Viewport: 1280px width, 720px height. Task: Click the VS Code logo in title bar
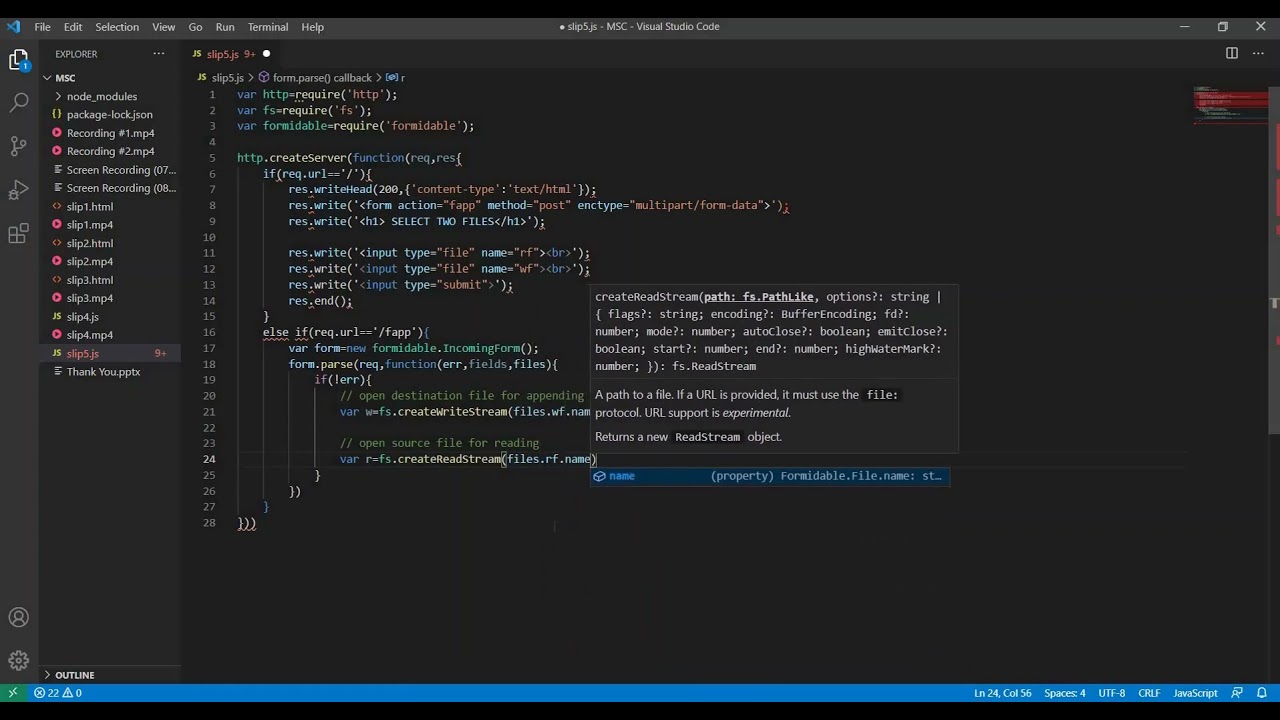pyautogui.click(x=13, y=27)
